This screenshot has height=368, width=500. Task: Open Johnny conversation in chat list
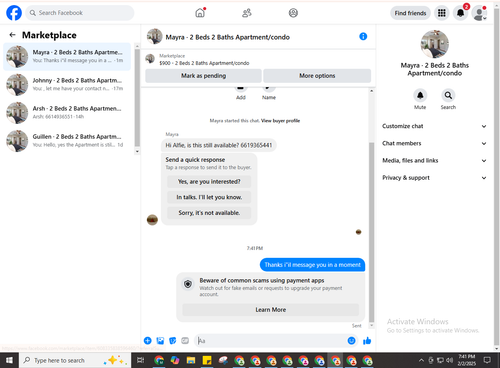point(67,84)
